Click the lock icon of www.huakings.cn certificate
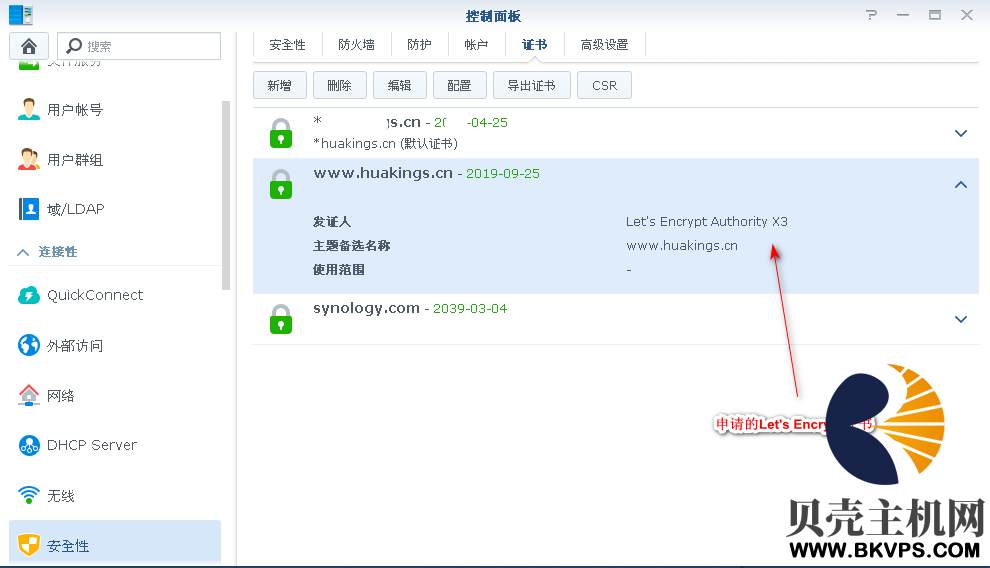The image size is (990, 568). click(281, 184)
